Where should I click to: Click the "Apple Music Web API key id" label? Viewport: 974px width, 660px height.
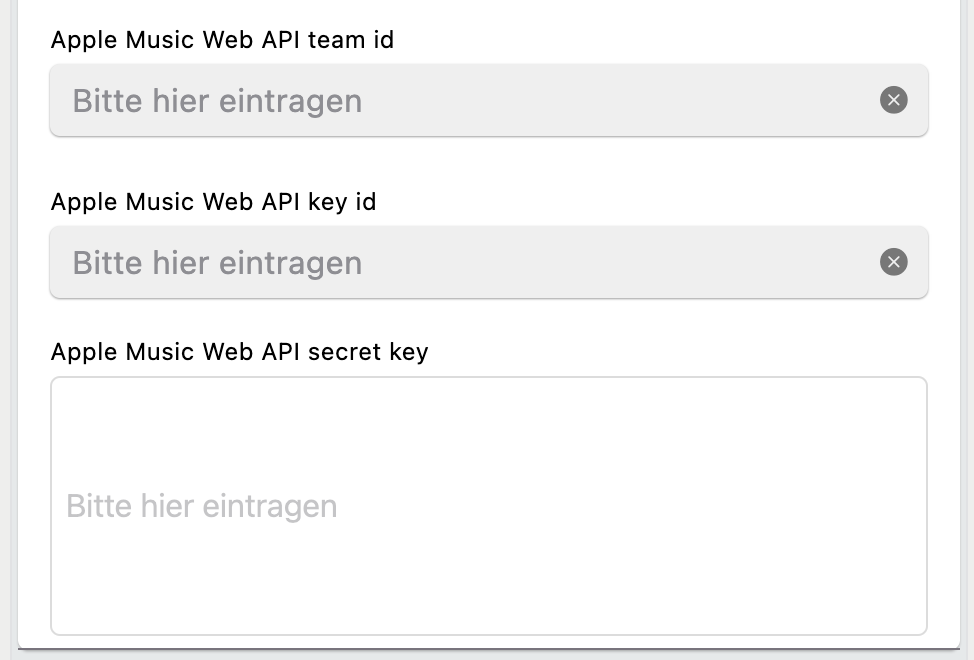click(x=213, y=202)
